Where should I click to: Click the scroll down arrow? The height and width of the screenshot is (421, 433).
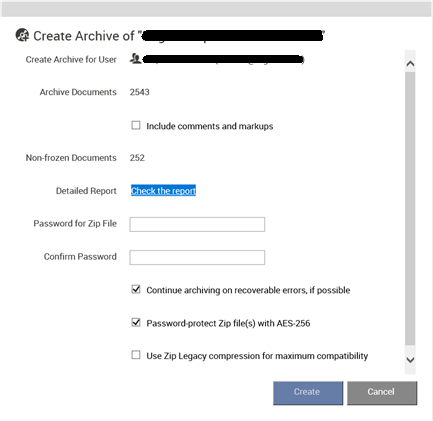coord(410,360)
